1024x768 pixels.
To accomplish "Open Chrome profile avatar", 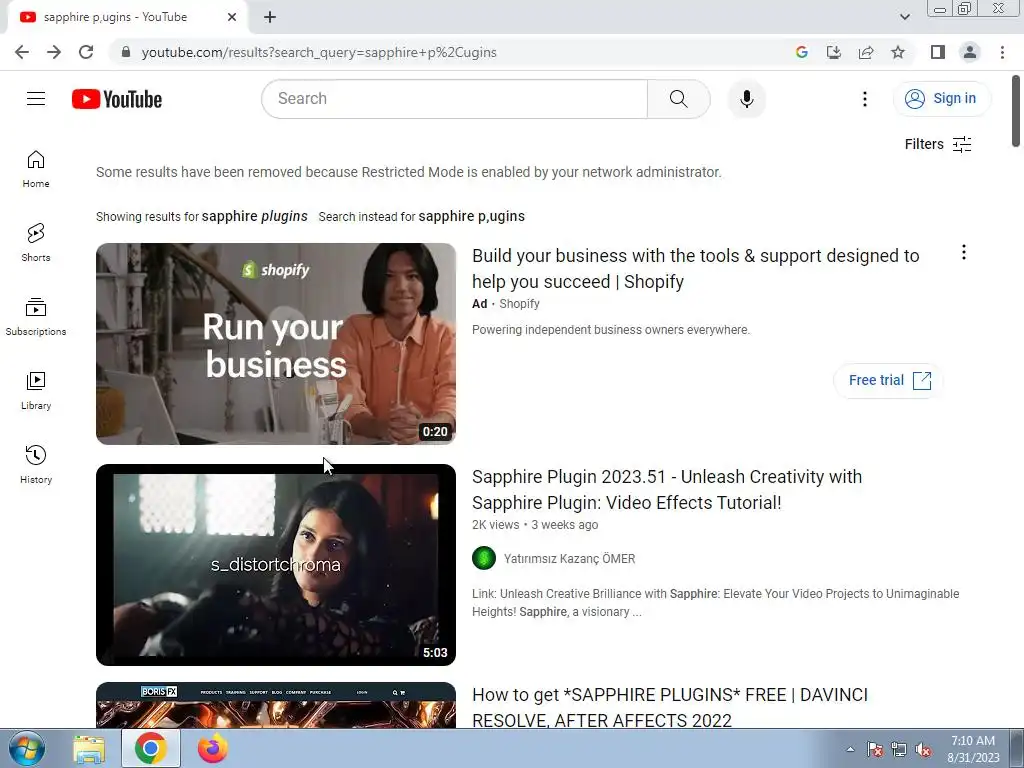I will tap(970, 52).
